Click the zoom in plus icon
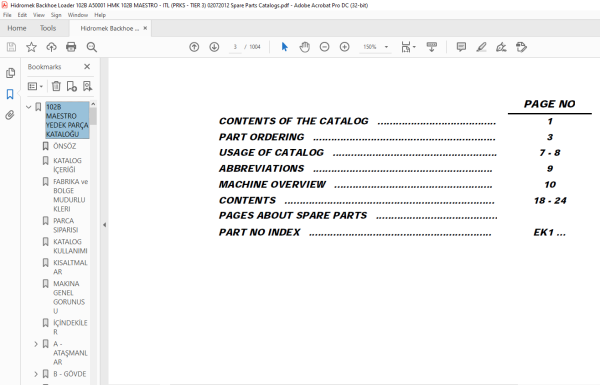The height and width of the screenshot is (385, 600). click(x=344, y=47)
